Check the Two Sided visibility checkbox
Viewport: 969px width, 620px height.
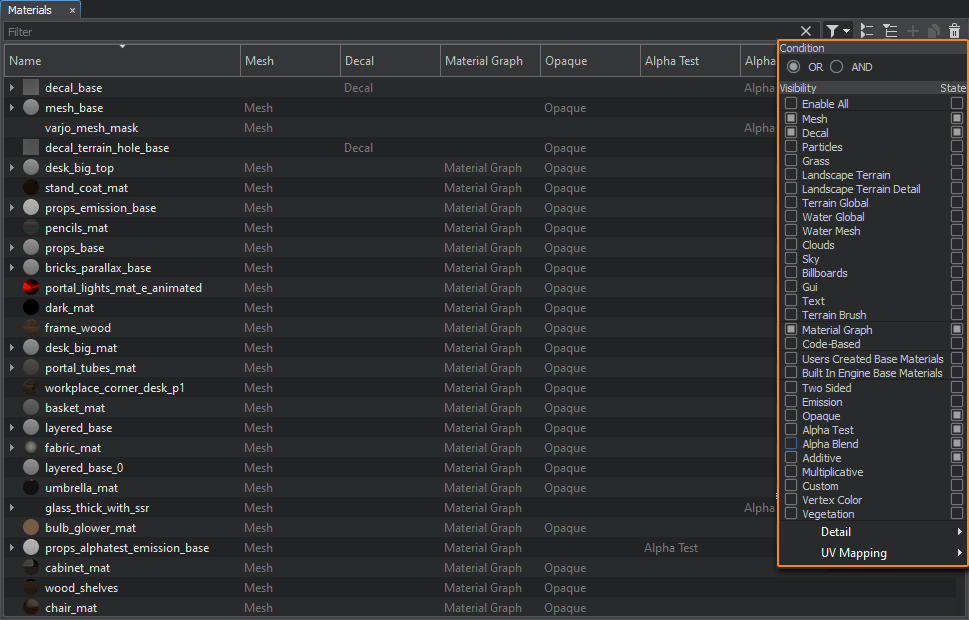pos(791,388)
